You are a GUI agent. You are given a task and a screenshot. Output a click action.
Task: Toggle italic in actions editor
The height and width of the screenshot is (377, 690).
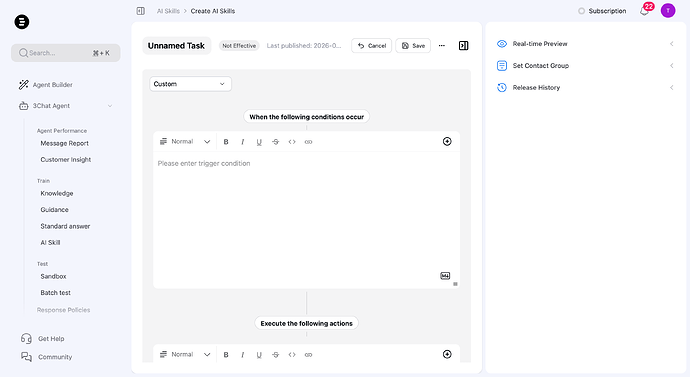[242, 355]
